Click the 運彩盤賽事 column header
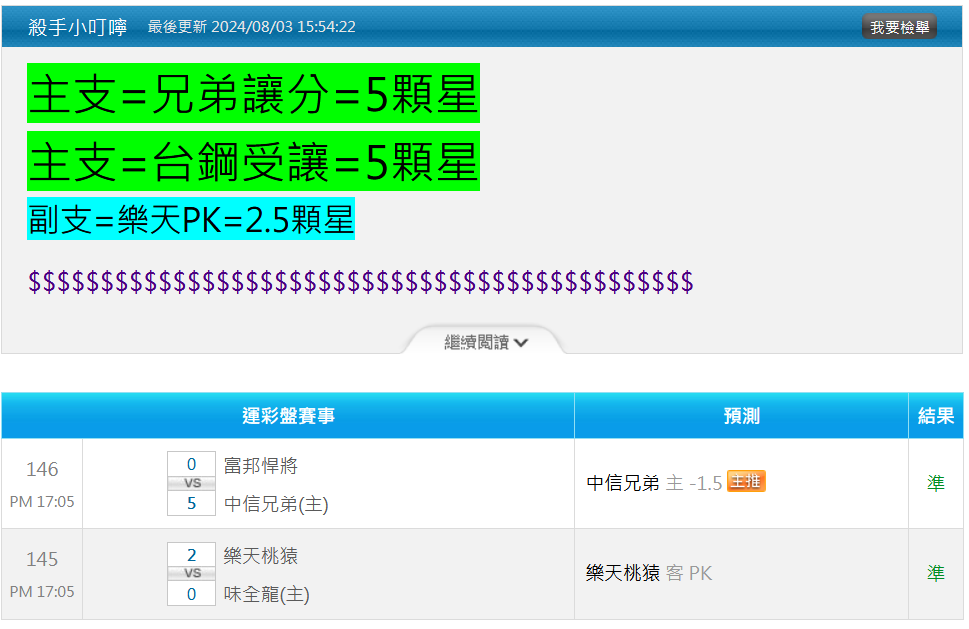Image resolution: width=969 pixels, height=629 pixels. point(288,416)
